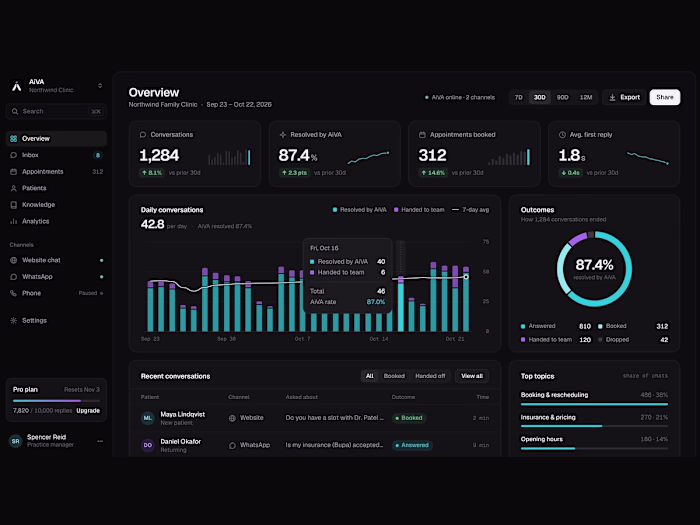The image size is (700, 525).
Task: Toggle Resolved by AiVA chart legend
Action: 360,209
